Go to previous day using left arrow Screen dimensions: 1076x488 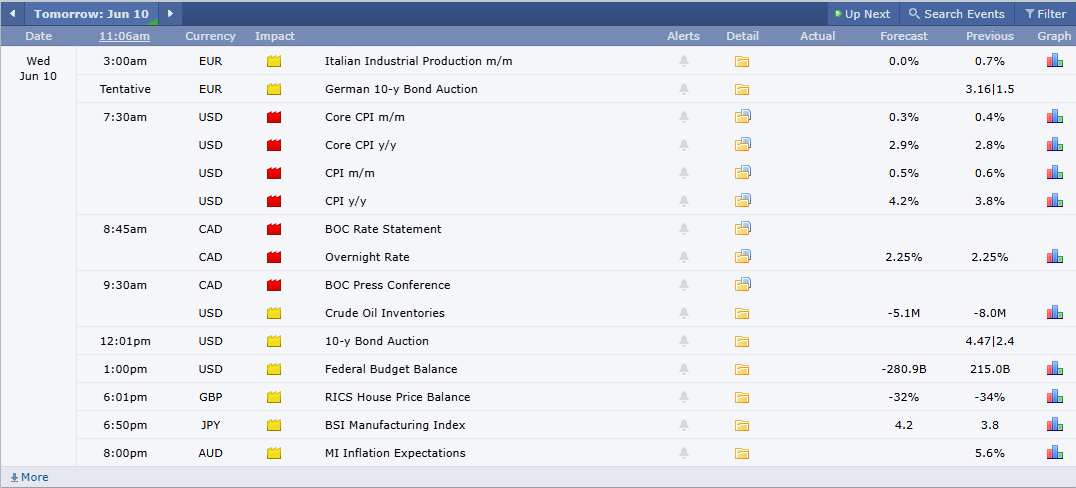(12, 14)
